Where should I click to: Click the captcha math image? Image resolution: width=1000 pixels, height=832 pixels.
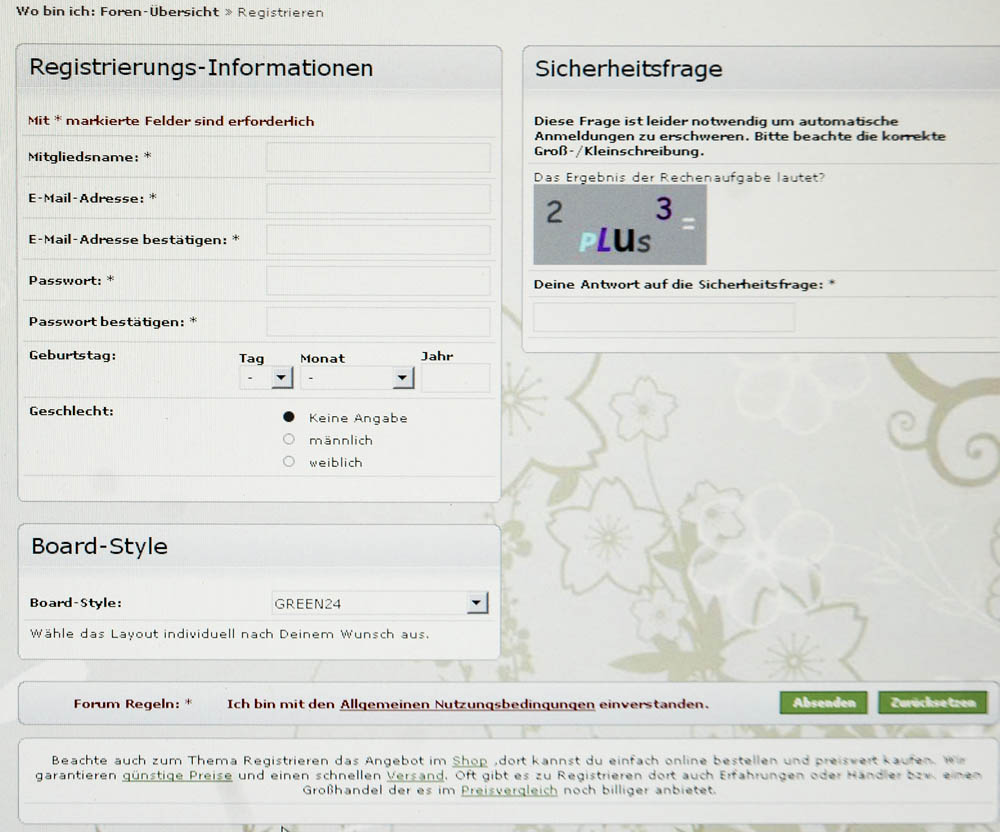click(x=619, y=225)
